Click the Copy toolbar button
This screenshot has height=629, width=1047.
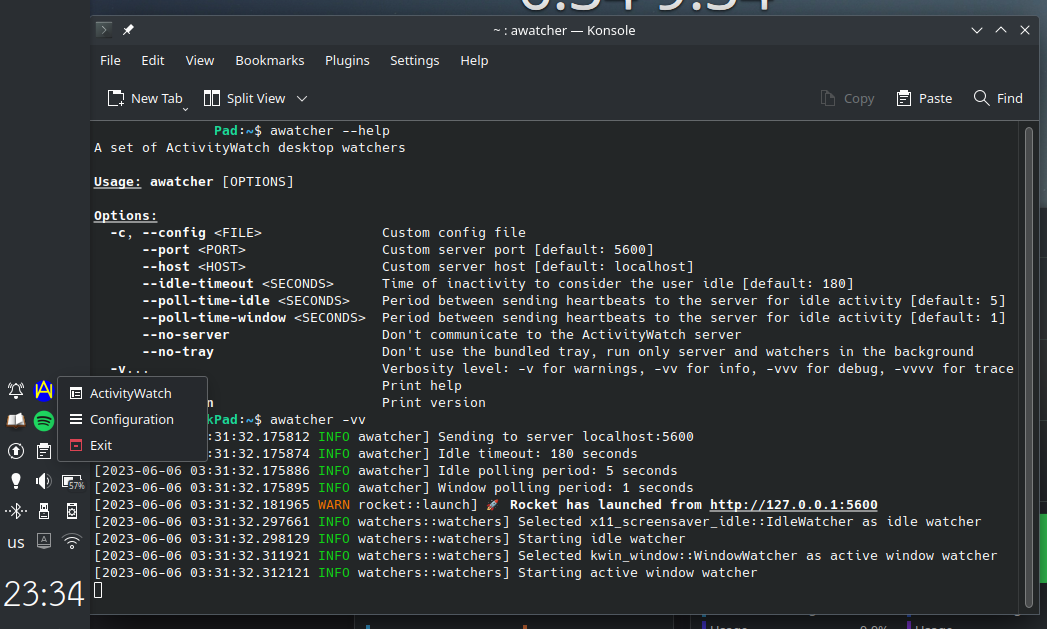pyautogui.click(x=847, y=98)
